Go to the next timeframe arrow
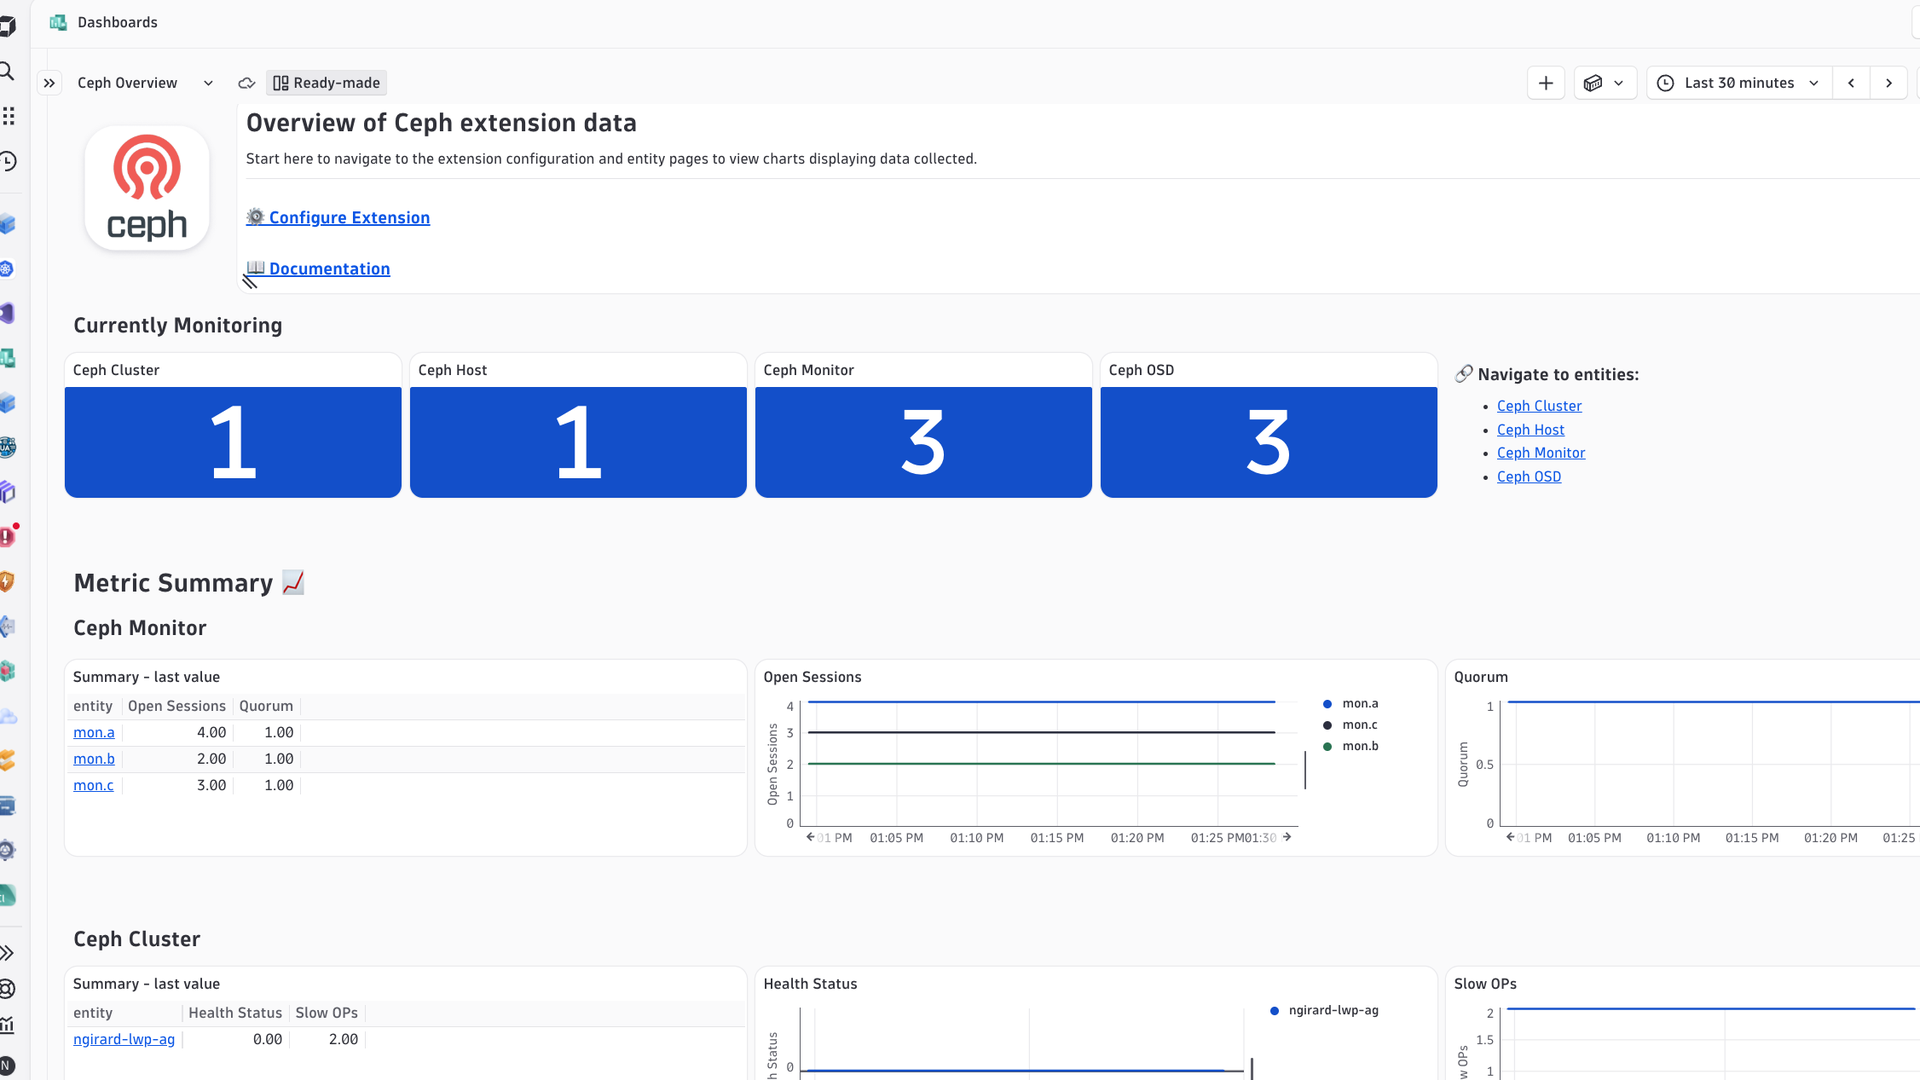This screenshot has width=1920, height=1080. (1889, 83)
